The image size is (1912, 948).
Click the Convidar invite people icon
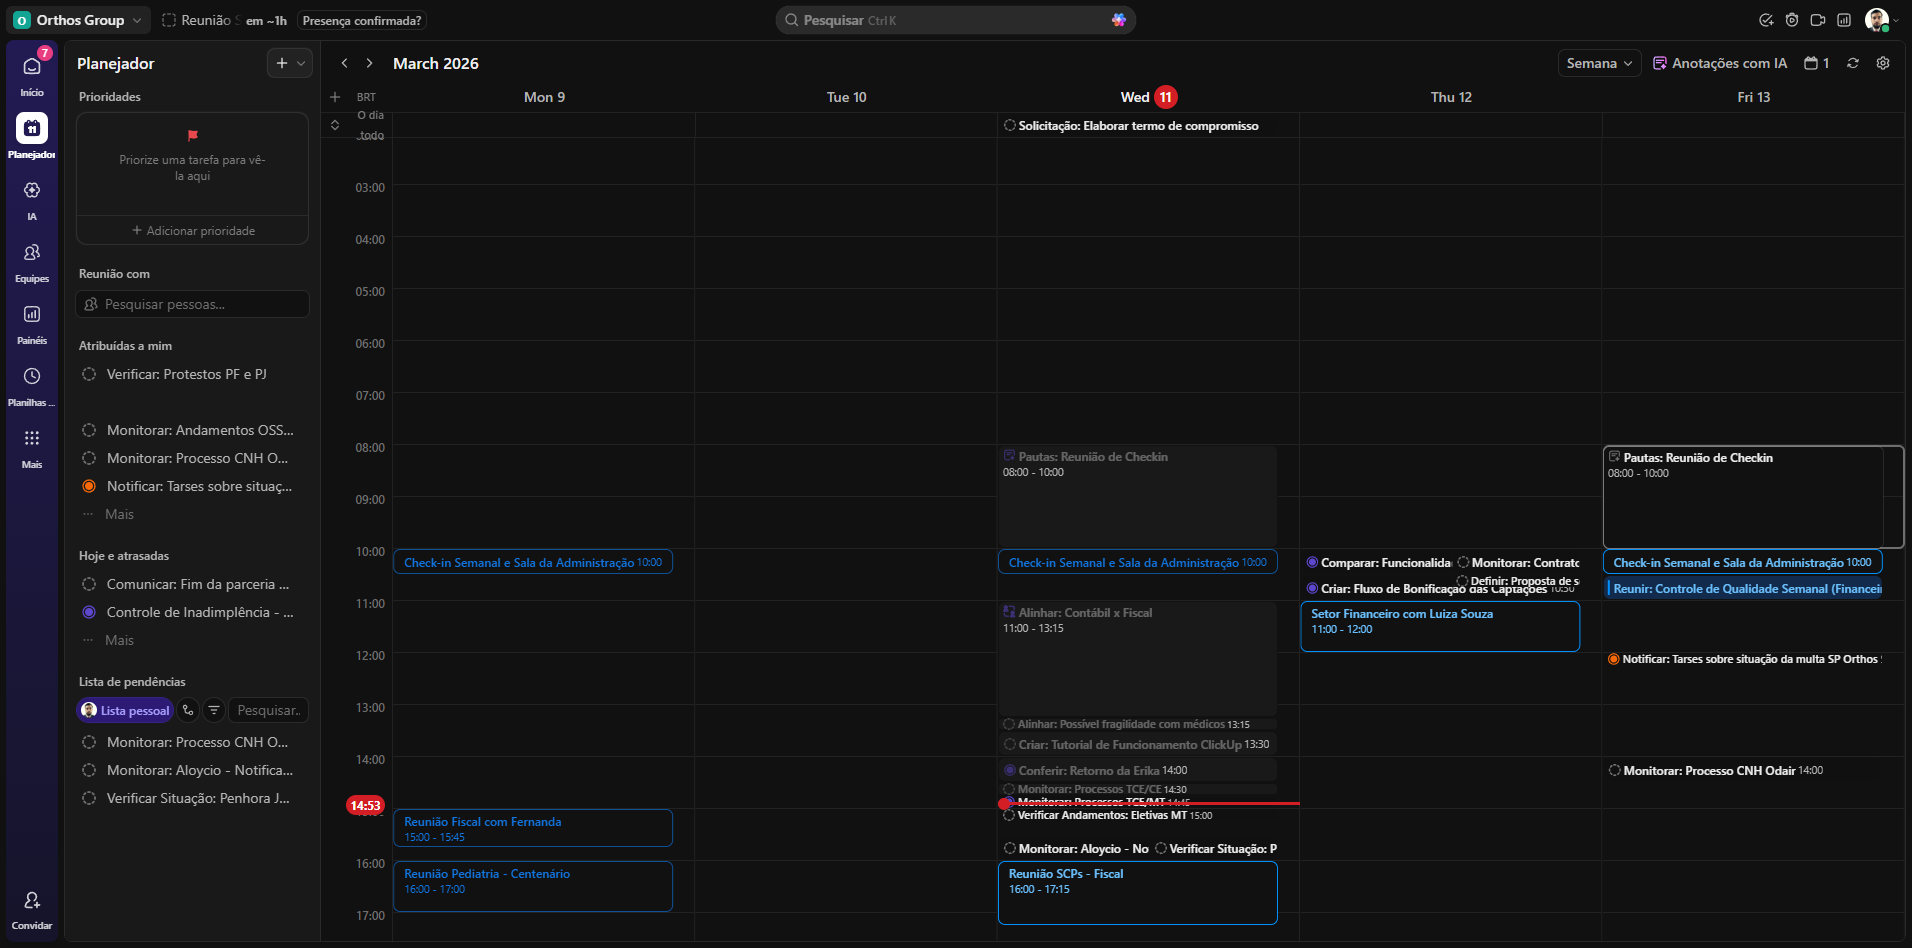pyautogui.click(x=32, y=901)
